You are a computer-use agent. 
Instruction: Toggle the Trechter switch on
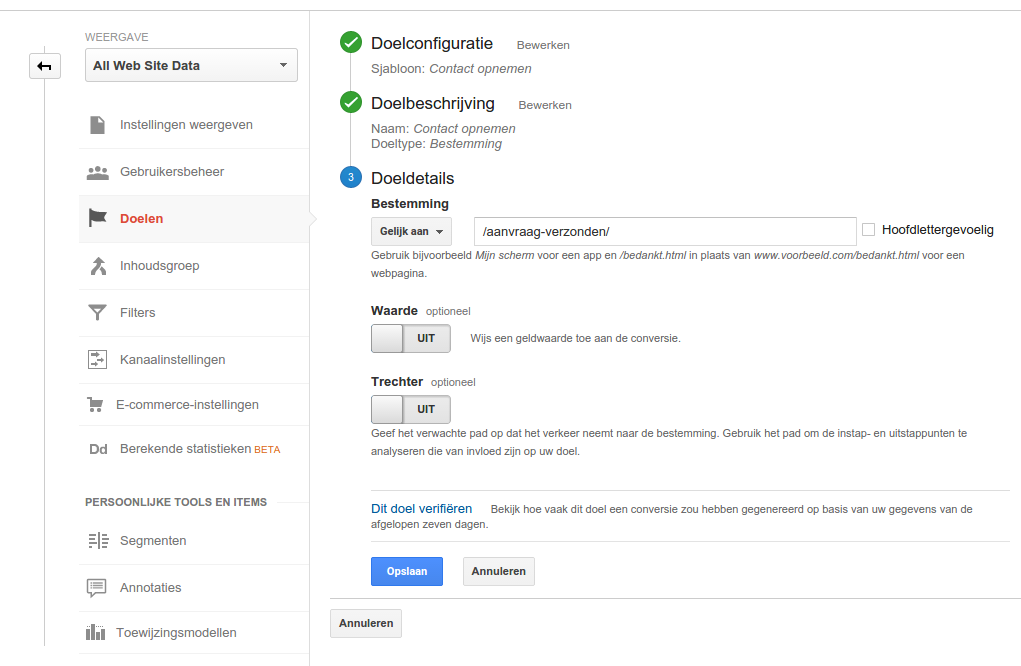[410, 409]
